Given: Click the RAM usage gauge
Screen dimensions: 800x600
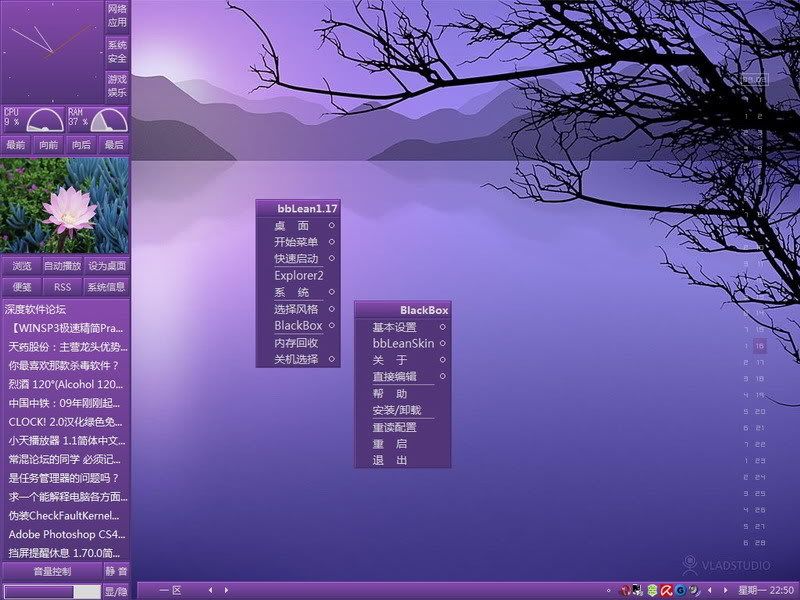Looking at the screenshot, I should point(98,119).
